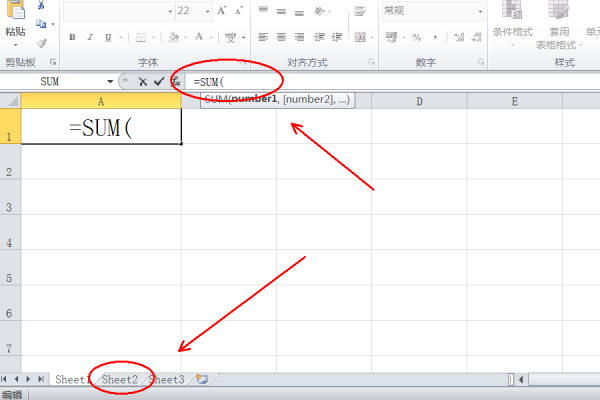
Task: Jump to last sheet with navigation arrow
Action: click(x=41, y=379)
